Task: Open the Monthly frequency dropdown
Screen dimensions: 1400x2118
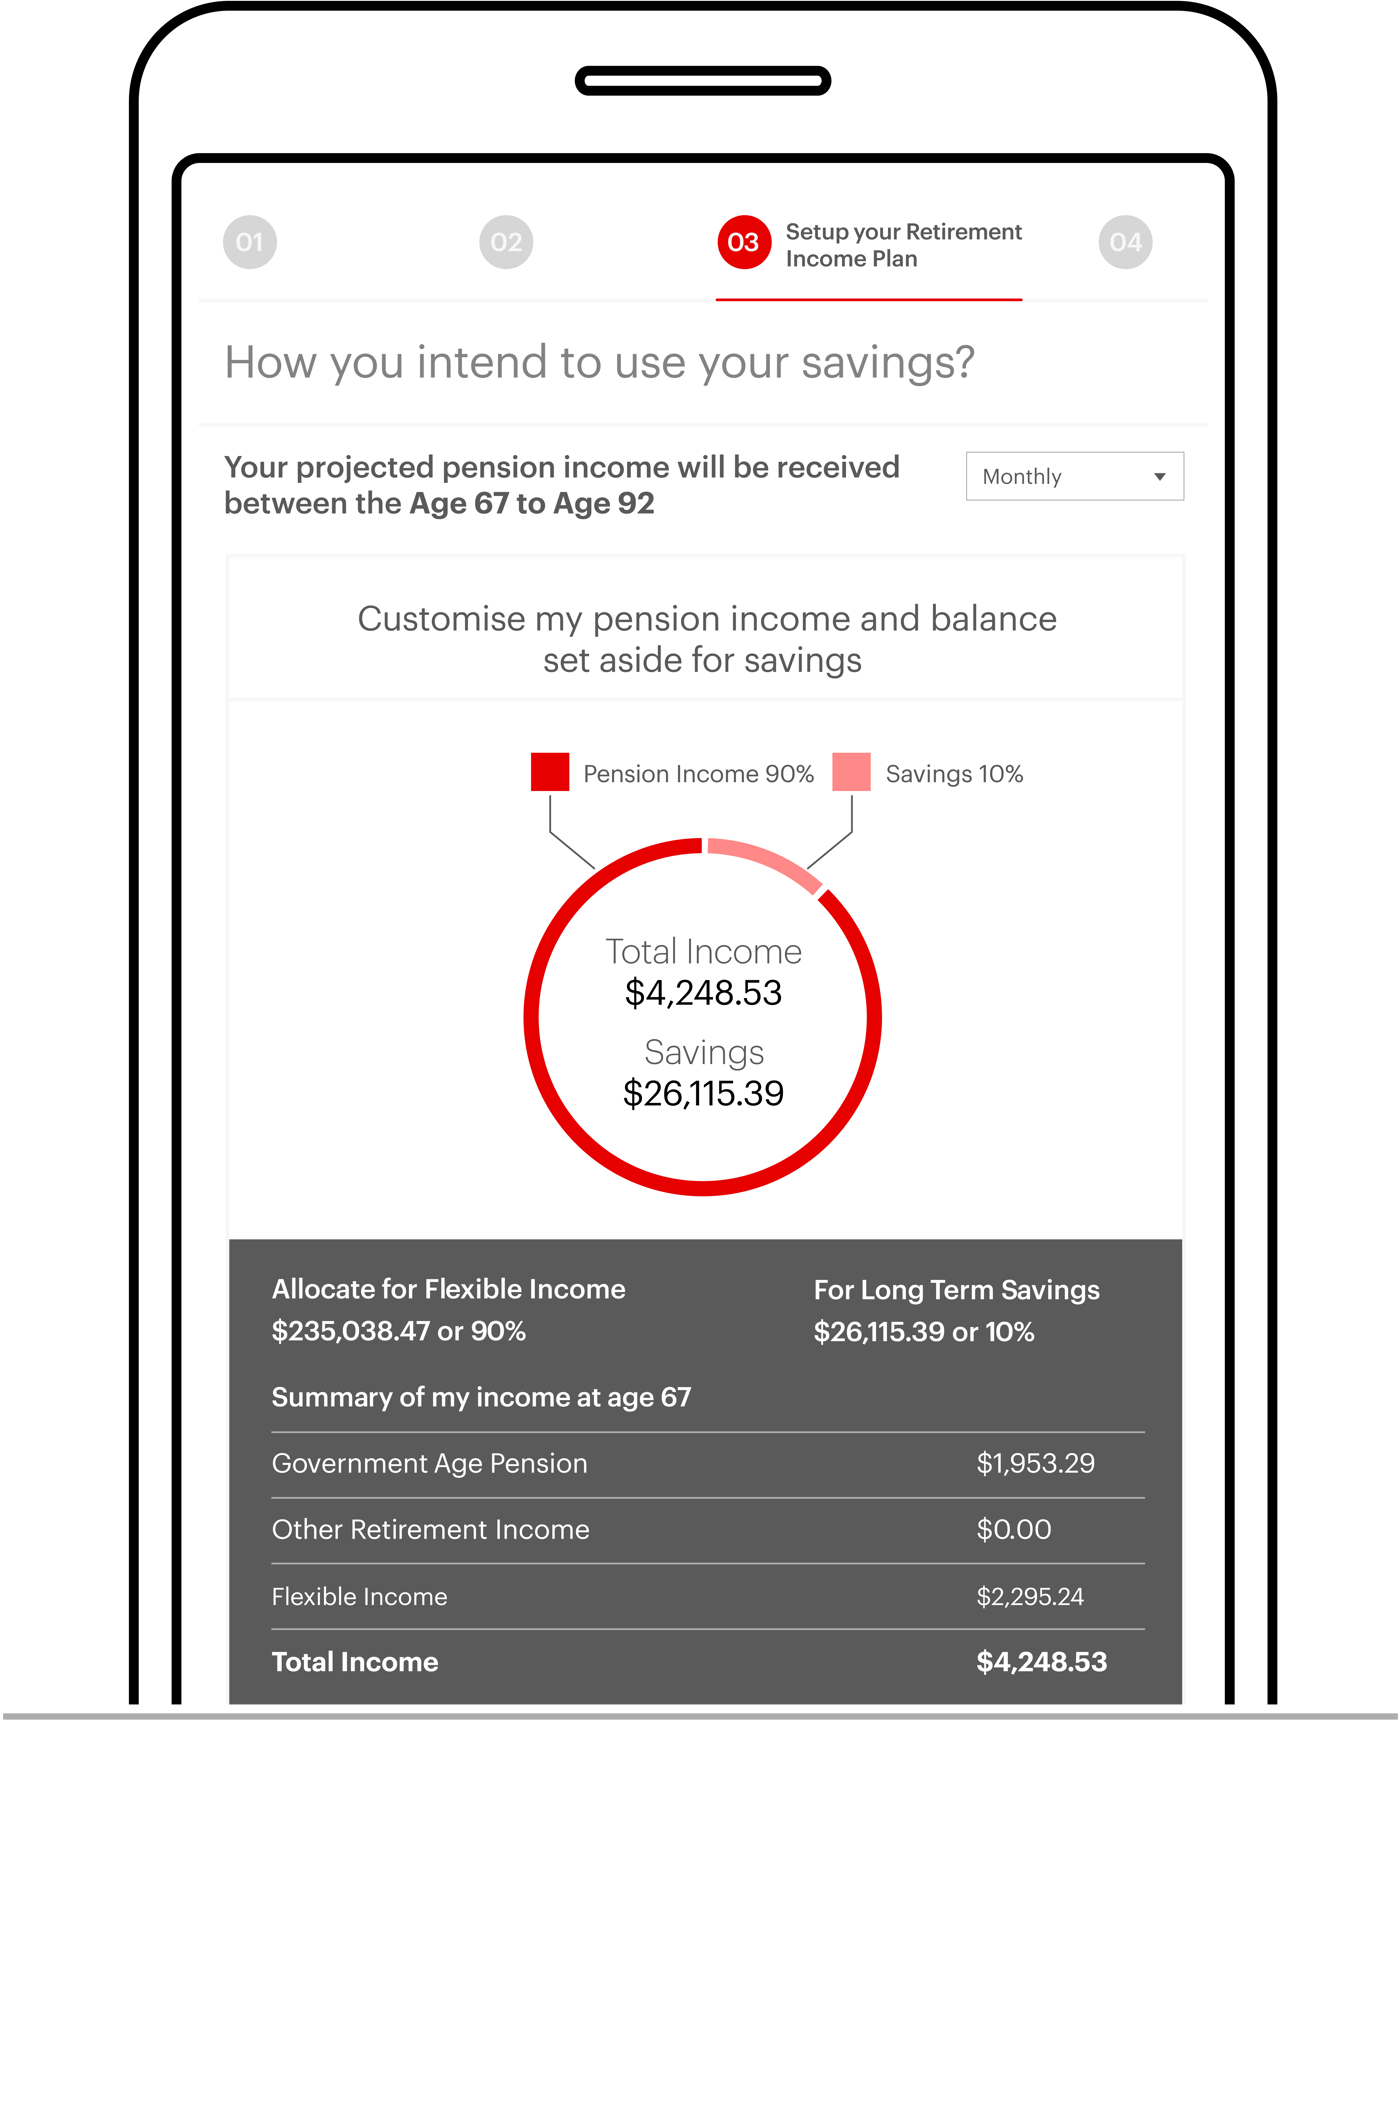Action: pos(1074,476)
